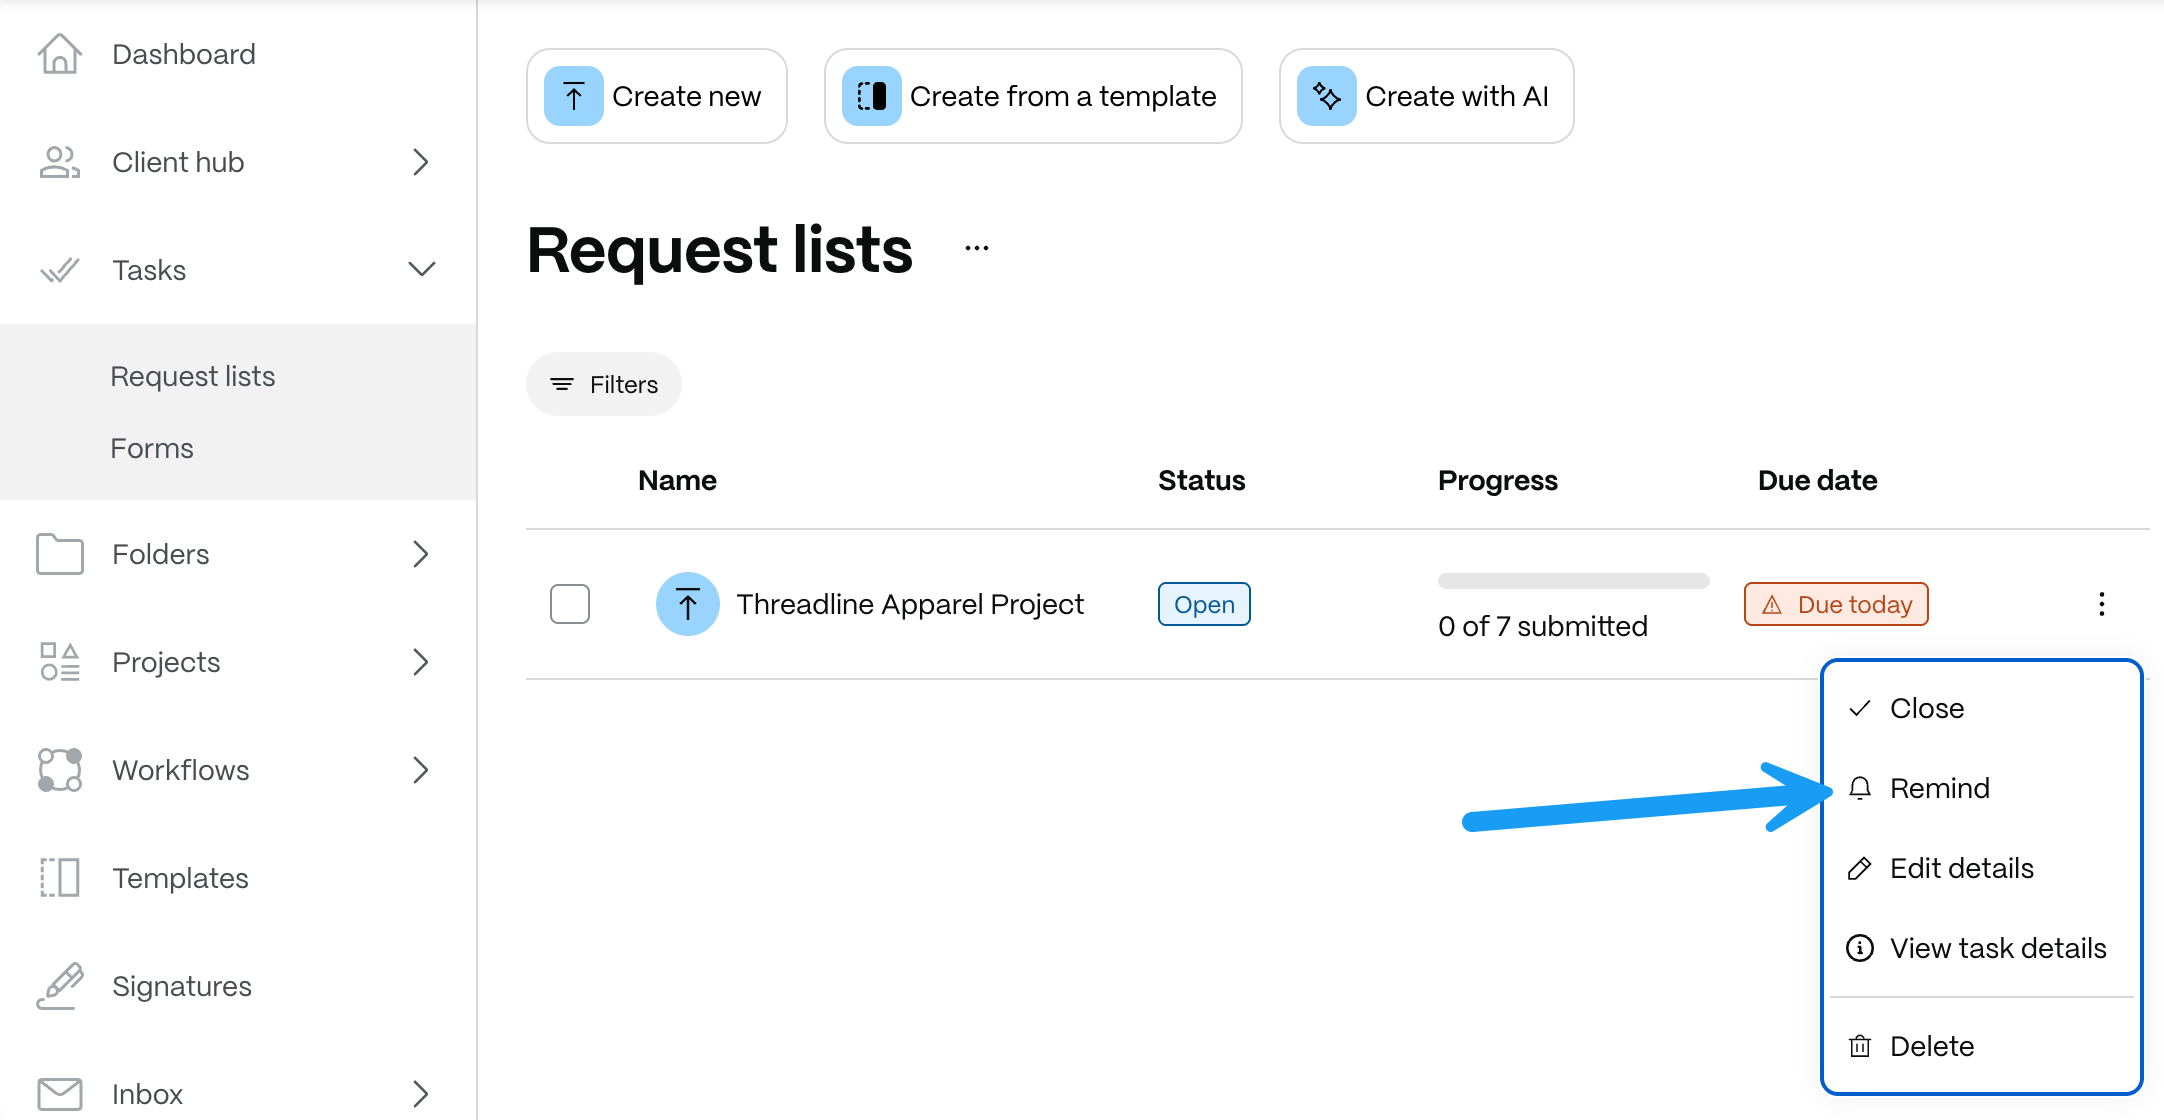Click the vertical kebab menu for Threadline row
This screenshot has height=1120, width=2164.
(x=2102, y=604)
